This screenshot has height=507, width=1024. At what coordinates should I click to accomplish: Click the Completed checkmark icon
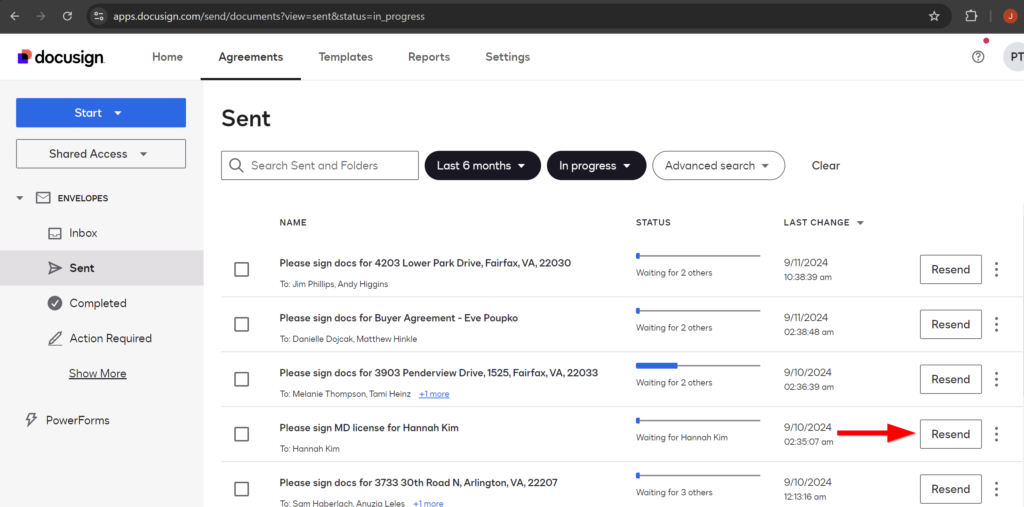(x=55, y=303)
